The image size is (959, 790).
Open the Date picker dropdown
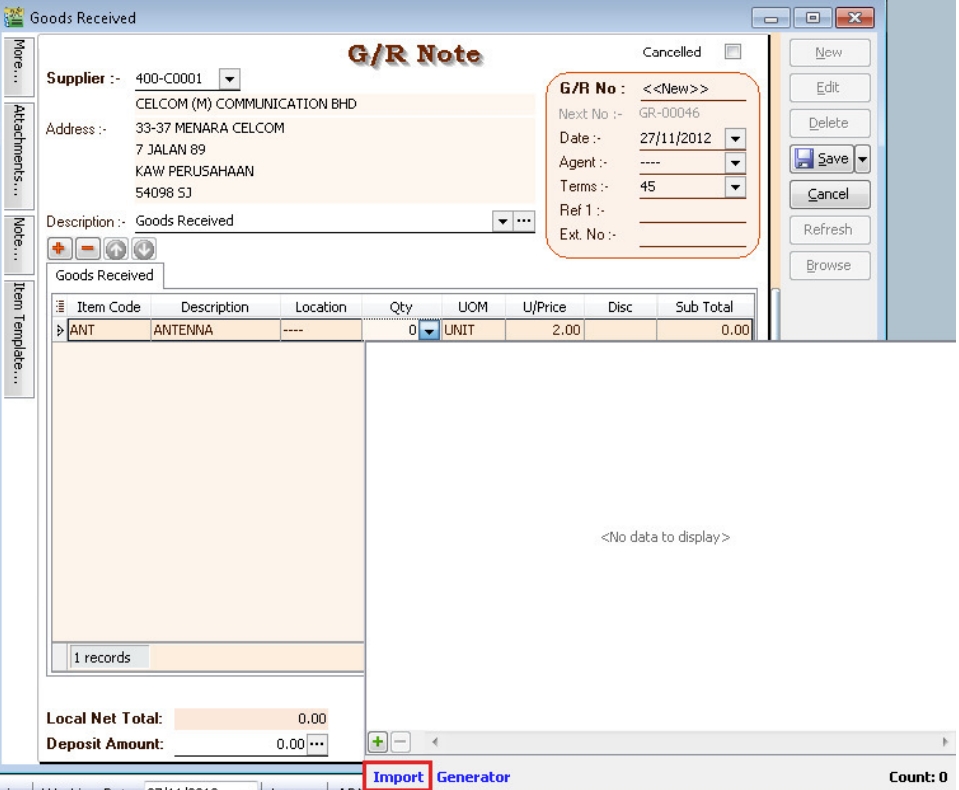click(x=736, y=139)
